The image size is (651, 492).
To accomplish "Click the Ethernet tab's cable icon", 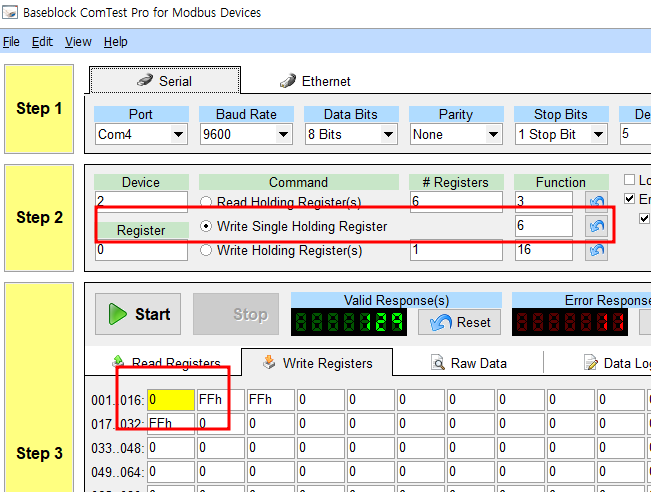I will pos(287,81).
